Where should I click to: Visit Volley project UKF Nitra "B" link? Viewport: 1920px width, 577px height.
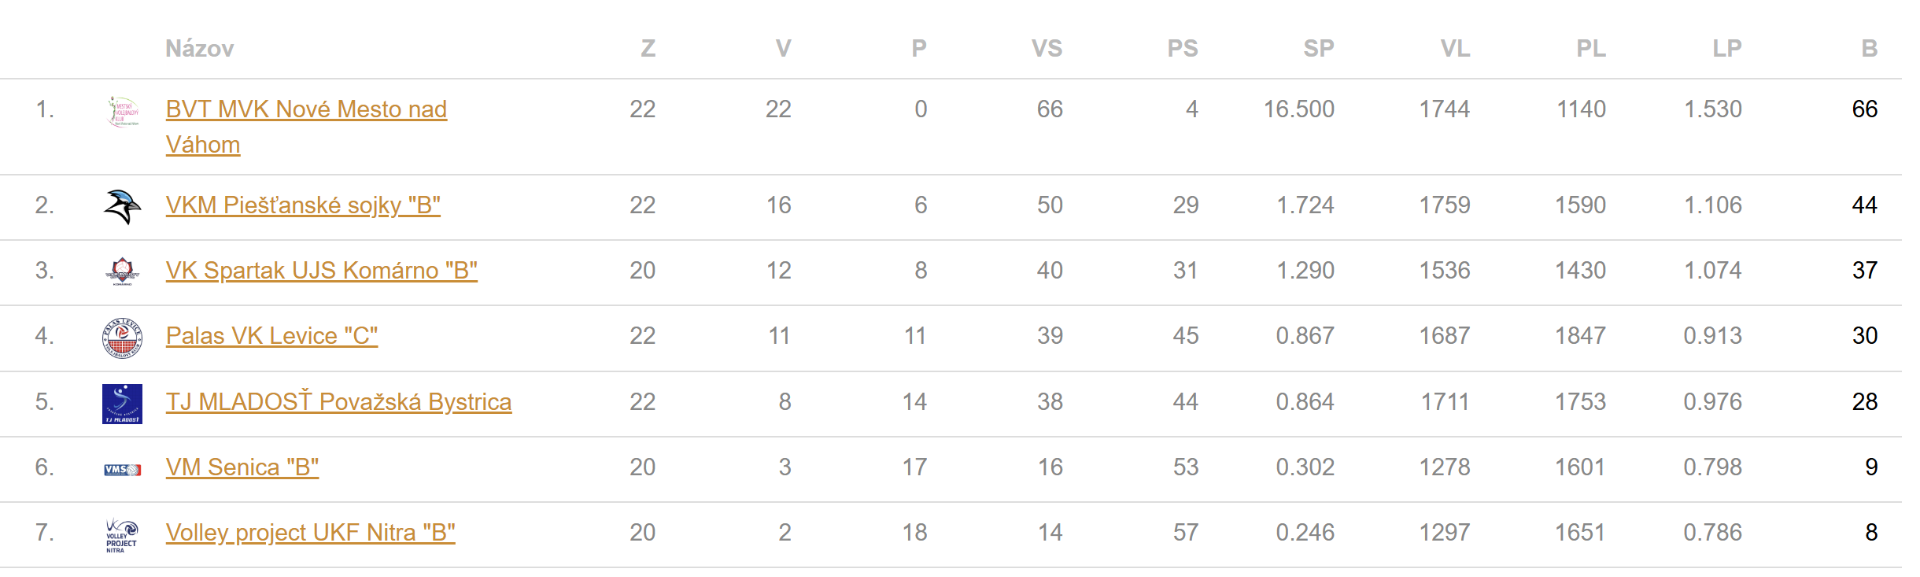[x=310, y=533]
